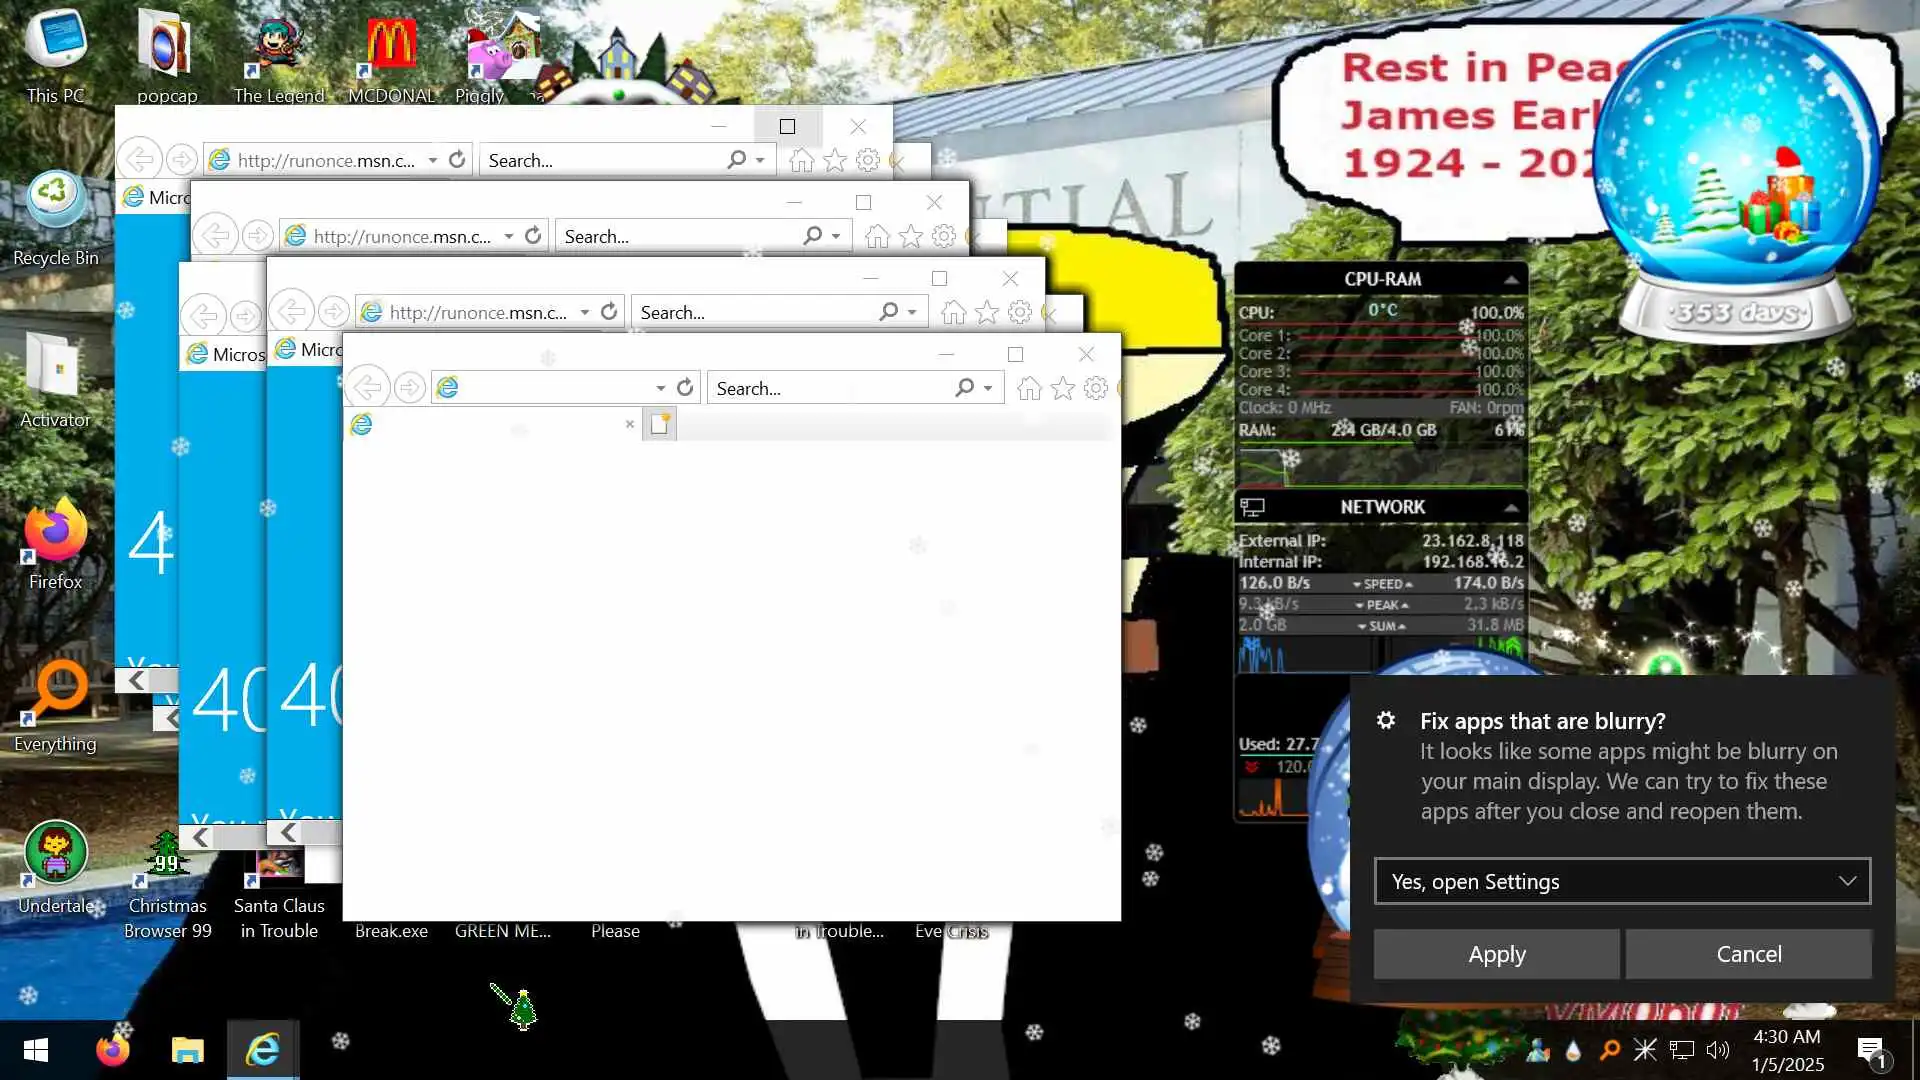Click the Home icon in front IE window
The image size is (1920, 1080).
click(1029, 388)
